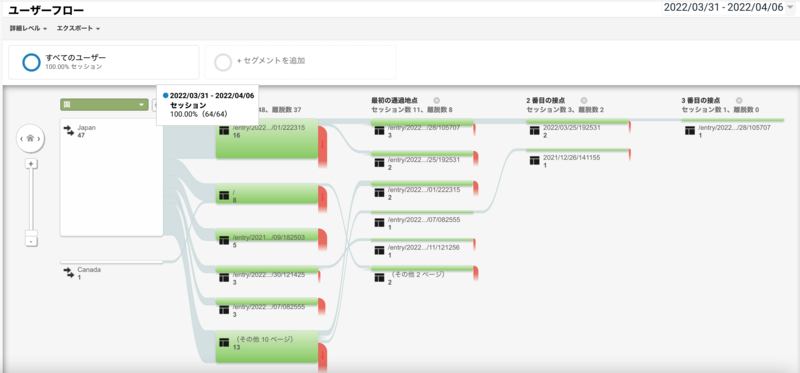Click page icon of (その他 2 ページ) node

click(379, 278)
